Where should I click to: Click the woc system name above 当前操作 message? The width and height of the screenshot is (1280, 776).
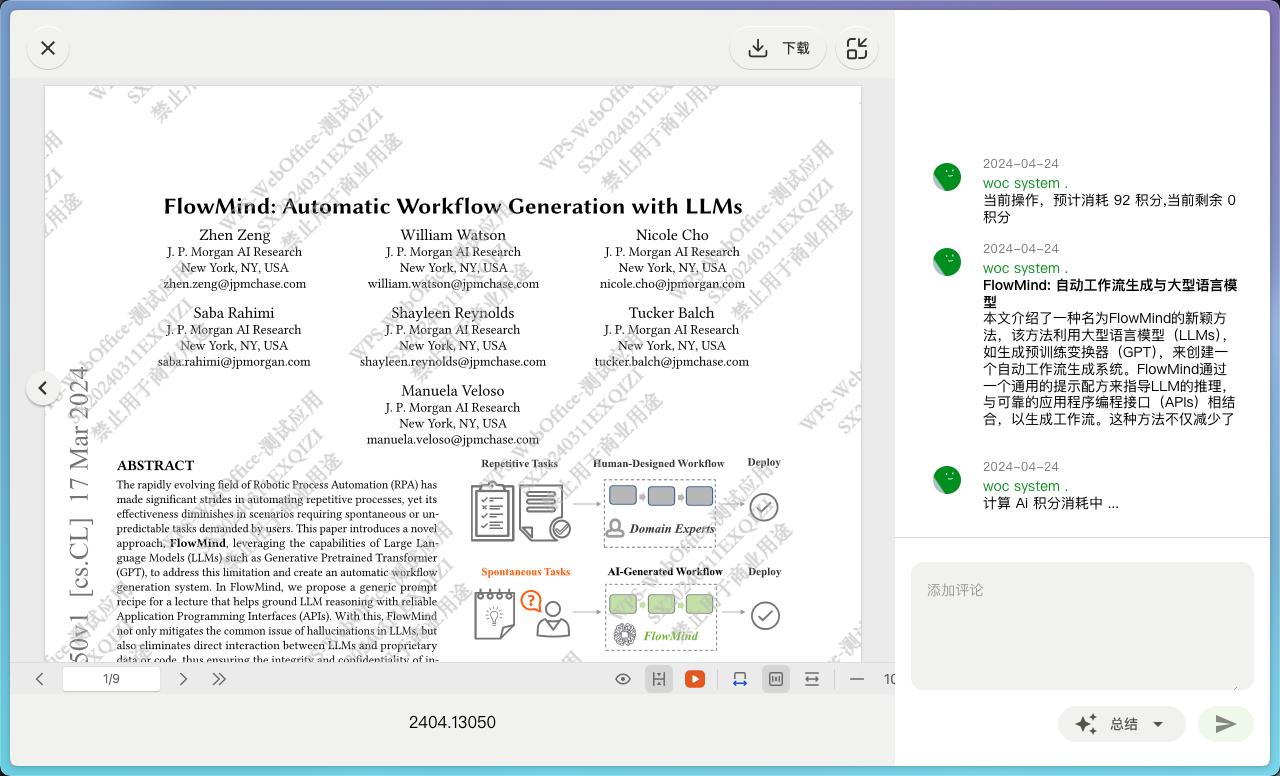click(1025, 183)
